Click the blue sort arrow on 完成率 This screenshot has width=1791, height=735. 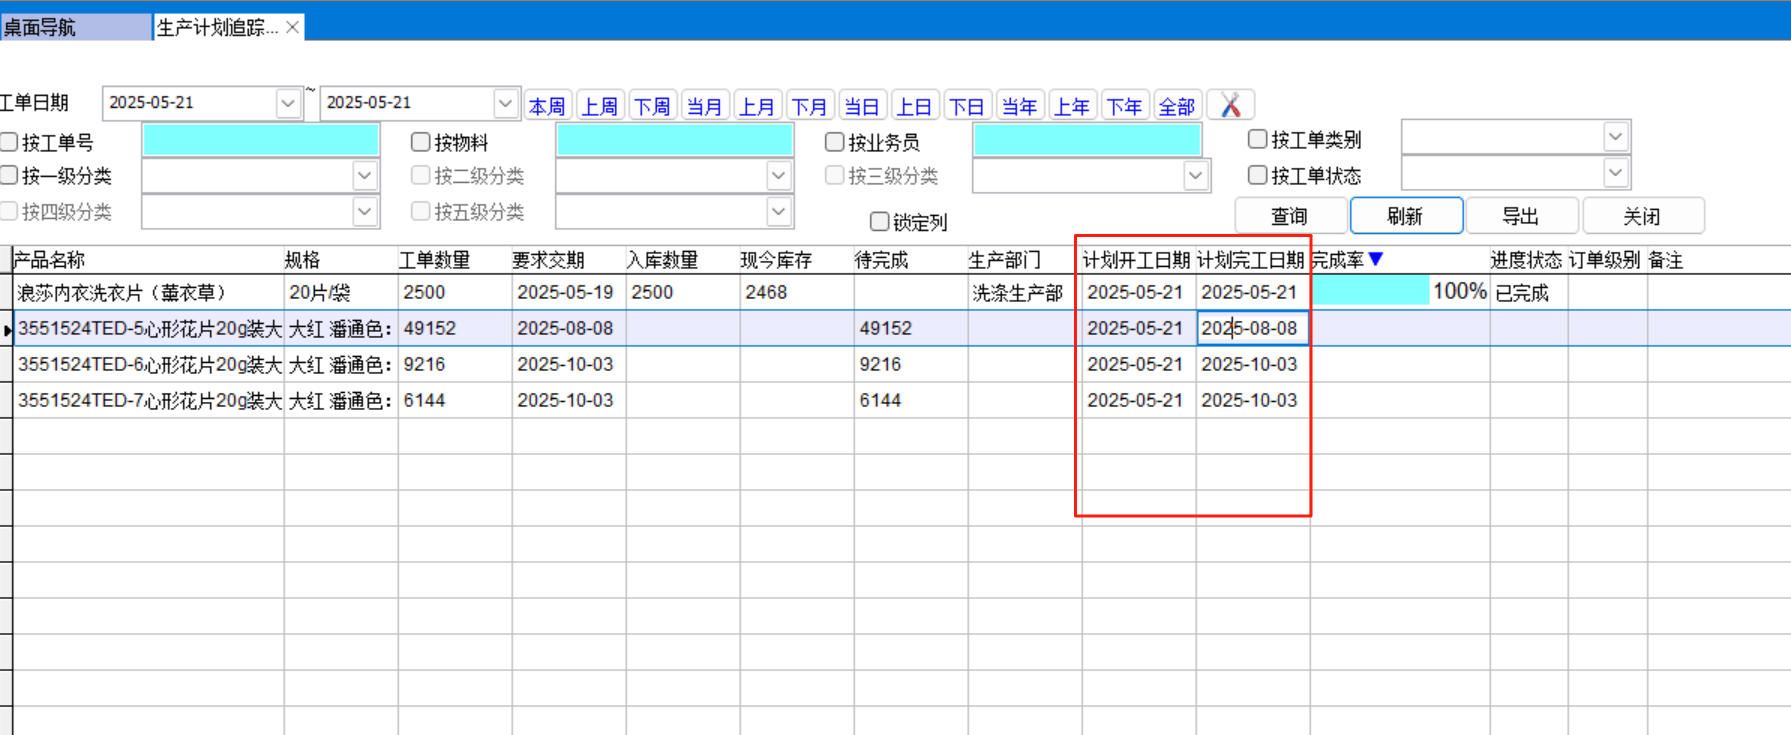coord(1376,259)
